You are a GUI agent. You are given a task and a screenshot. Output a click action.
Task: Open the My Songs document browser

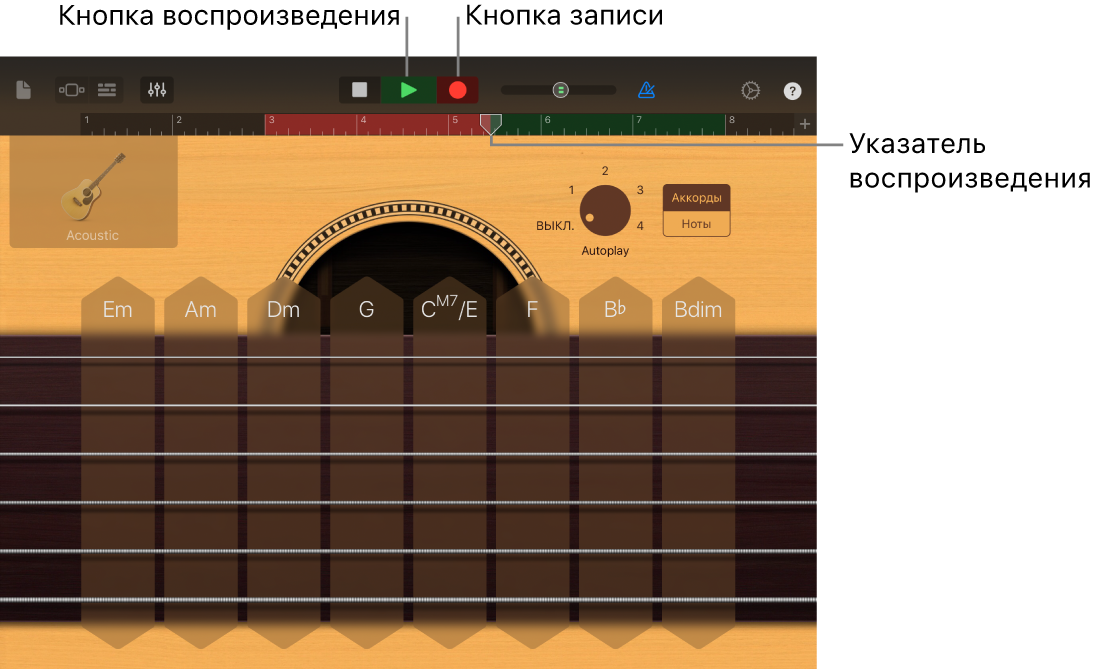coord(23,90)
